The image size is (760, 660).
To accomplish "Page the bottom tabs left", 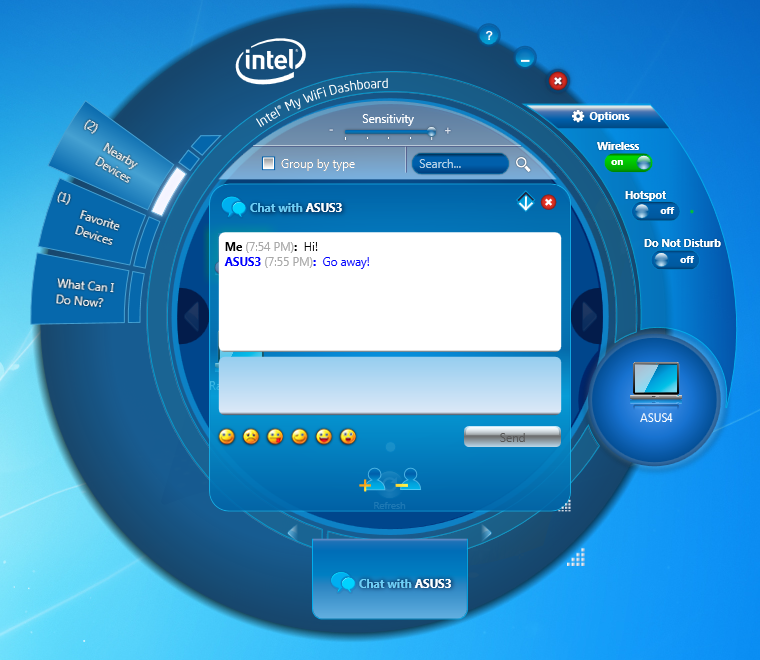I will (x=293, y=533).
